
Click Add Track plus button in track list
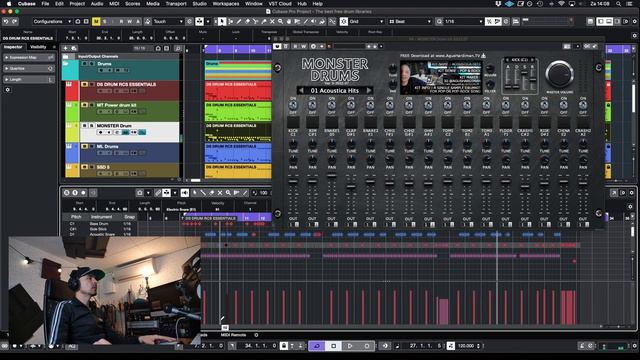coord(65,48)
